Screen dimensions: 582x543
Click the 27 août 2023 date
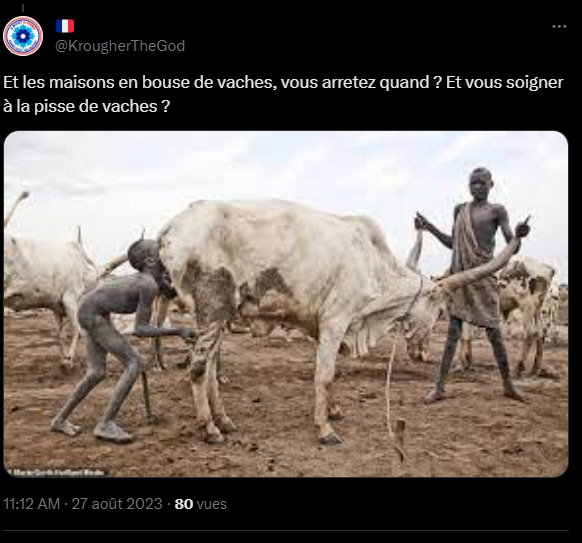tap(117, 504)
